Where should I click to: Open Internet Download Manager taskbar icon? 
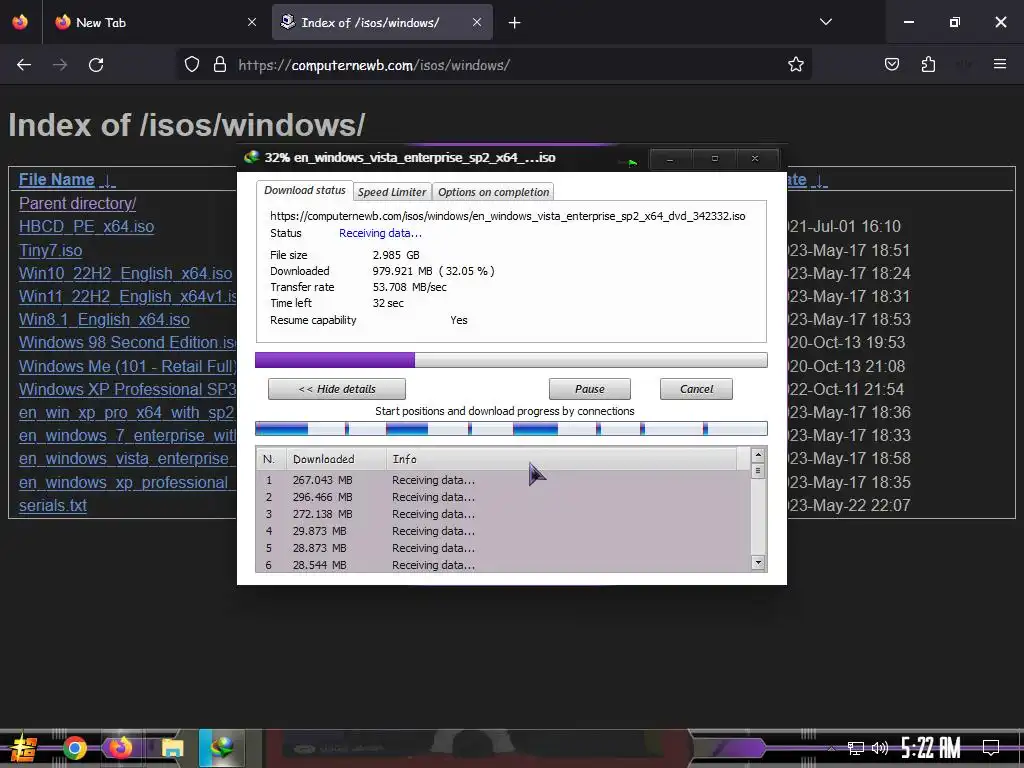pos(222,748)
